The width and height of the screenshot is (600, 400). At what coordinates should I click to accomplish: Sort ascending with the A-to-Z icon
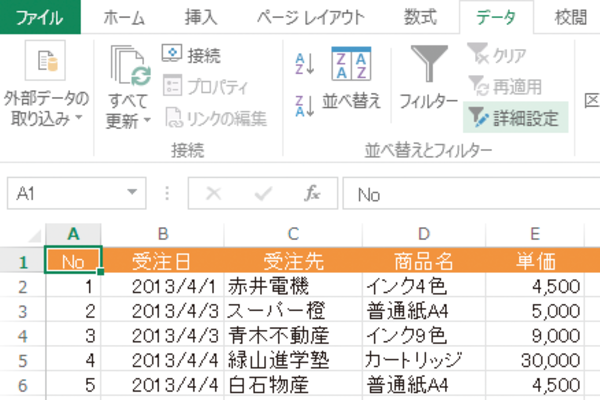[x=305, y=64]
